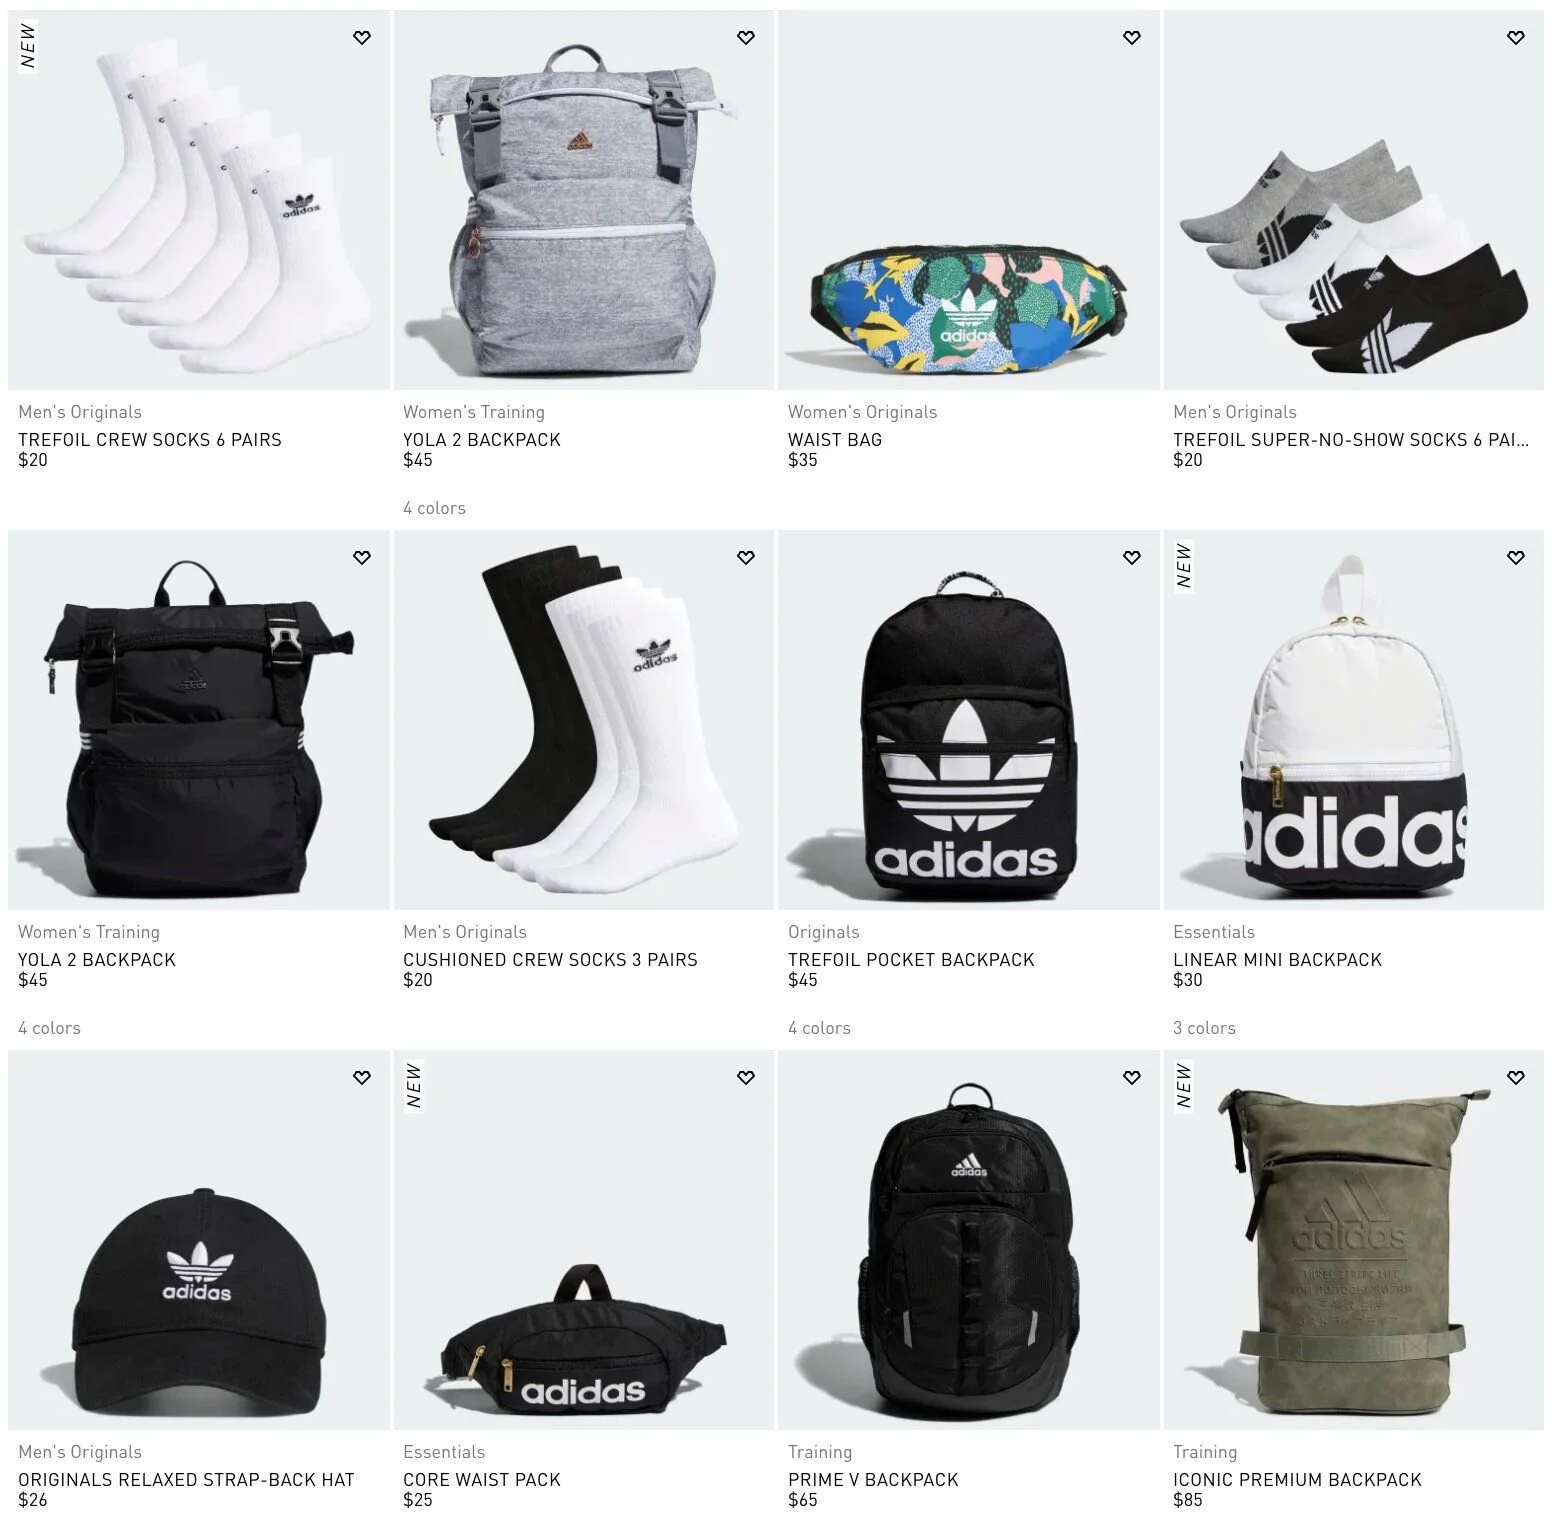Save Core Waist Pack with heart icon
This screenshot has height=1522, width=1566.
pos(746,1078)
